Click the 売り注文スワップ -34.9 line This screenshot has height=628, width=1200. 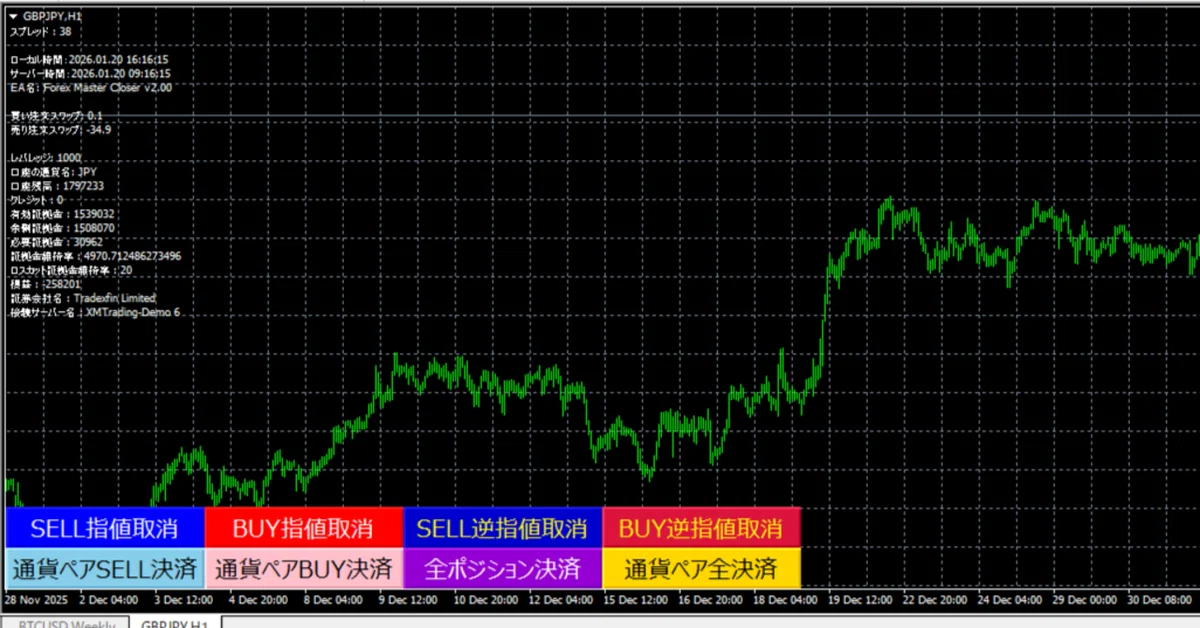[x=60, y=129]
